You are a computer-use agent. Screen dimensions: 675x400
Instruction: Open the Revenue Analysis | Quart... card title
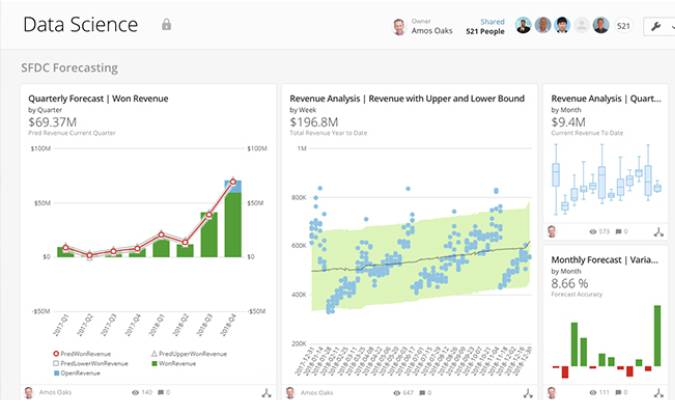pos(606,99)
